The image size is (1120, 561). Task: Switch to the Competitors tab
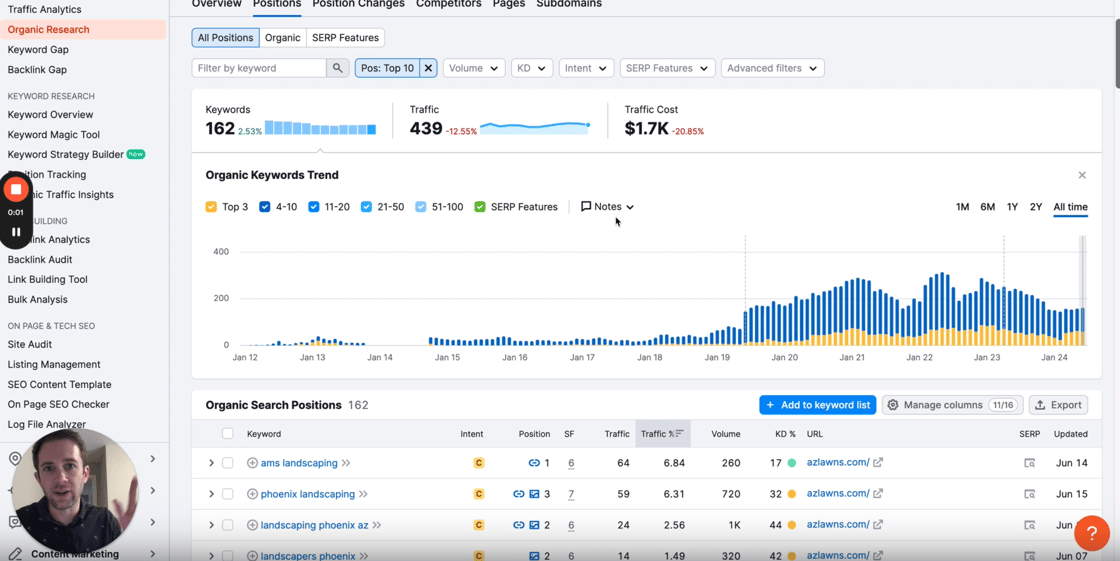pyautogui.click(x=448, y=4)
